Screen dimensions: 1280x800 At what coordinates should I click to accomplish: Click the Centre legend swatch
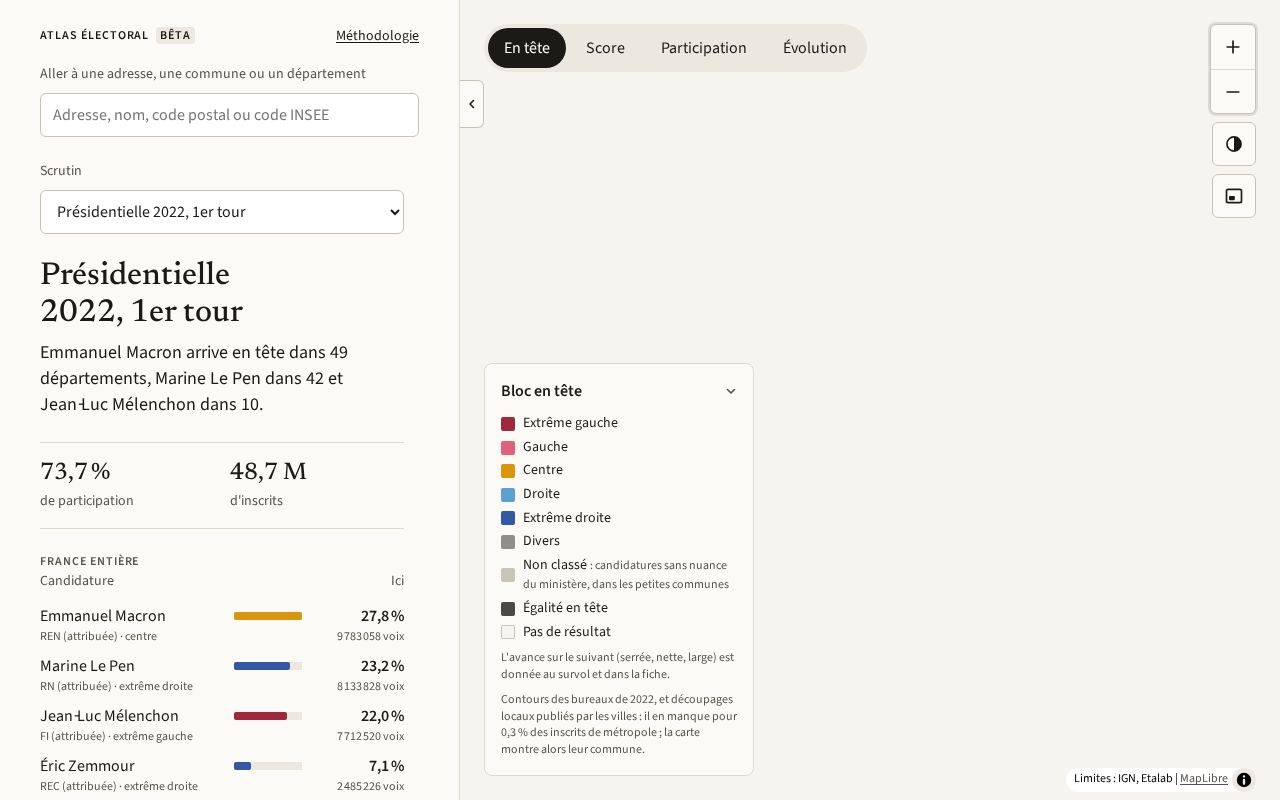point(508,471)
